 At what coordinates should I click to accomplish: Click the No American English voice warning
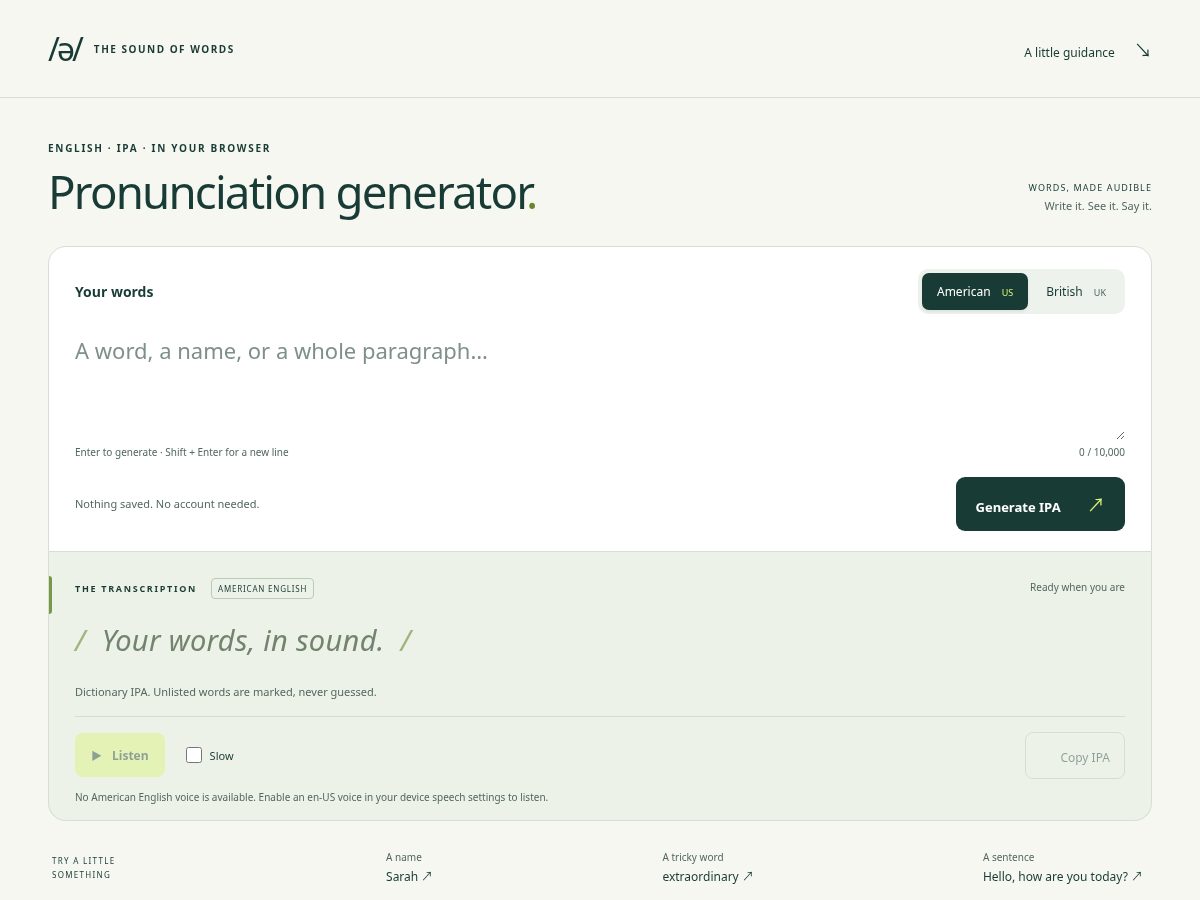(311, 797)
